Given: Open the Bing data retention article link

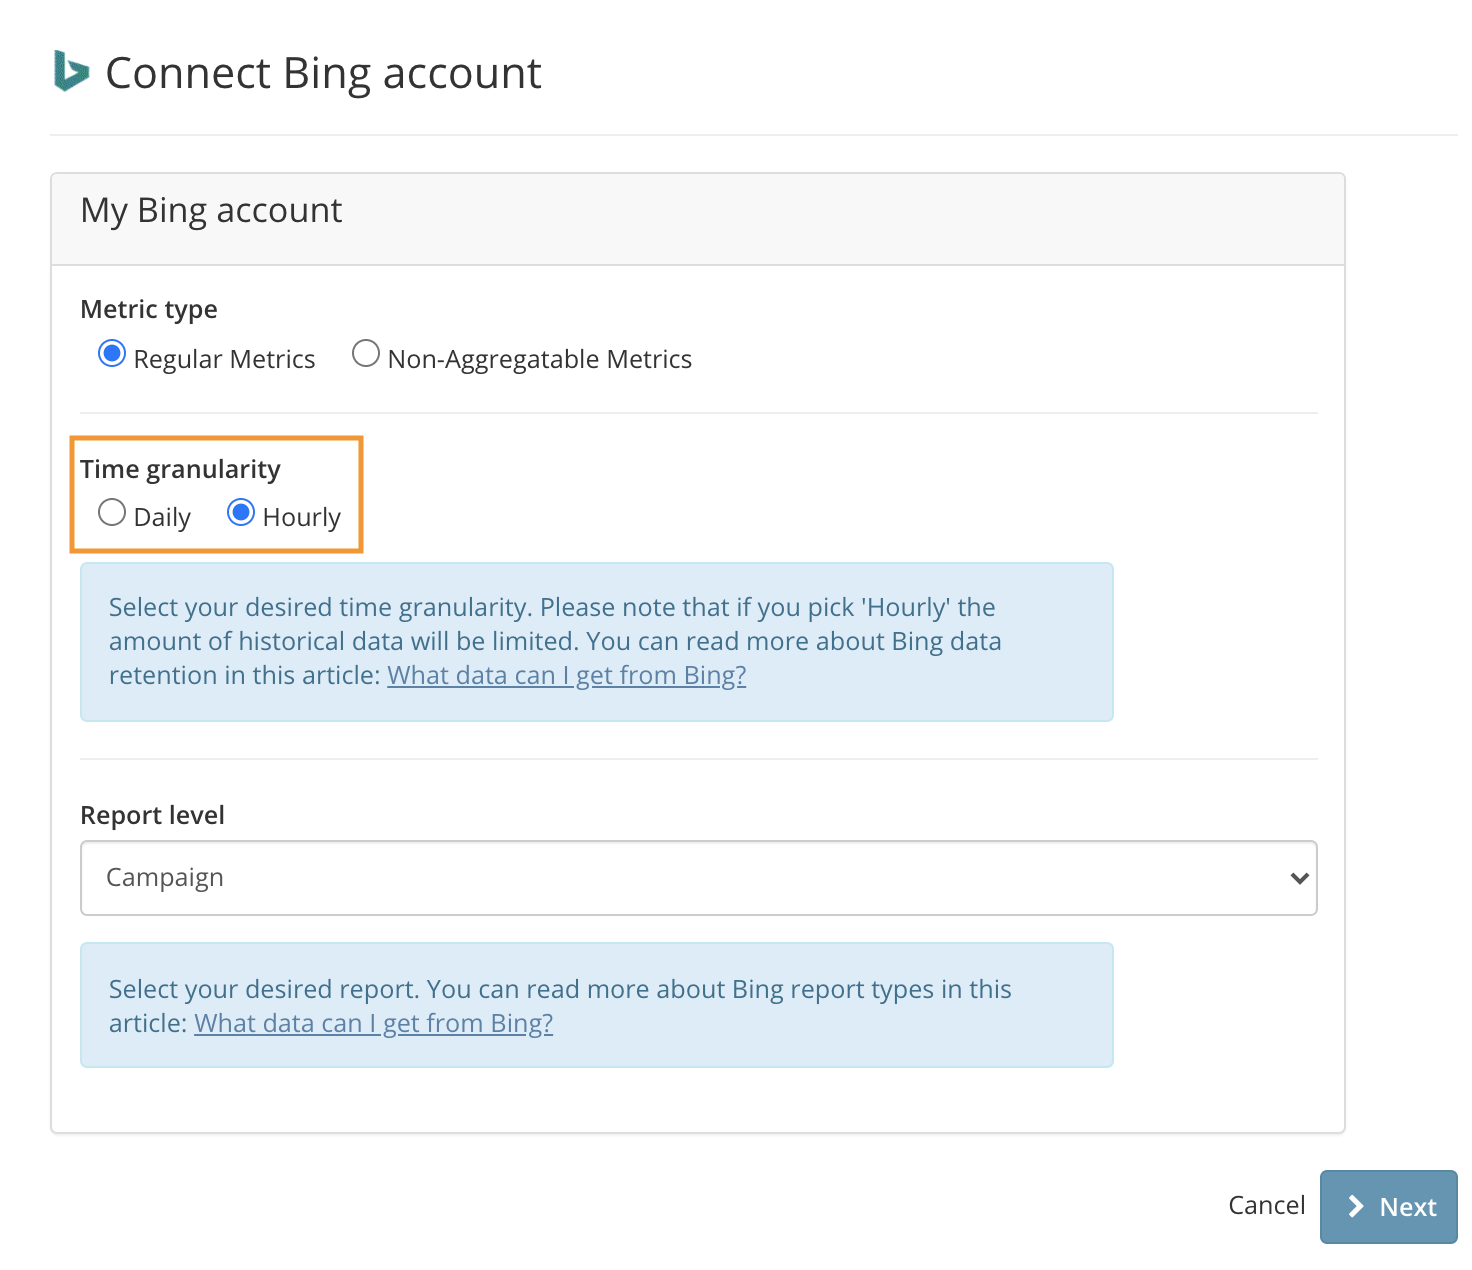Looking at the screenshot, I should [567, 676].
